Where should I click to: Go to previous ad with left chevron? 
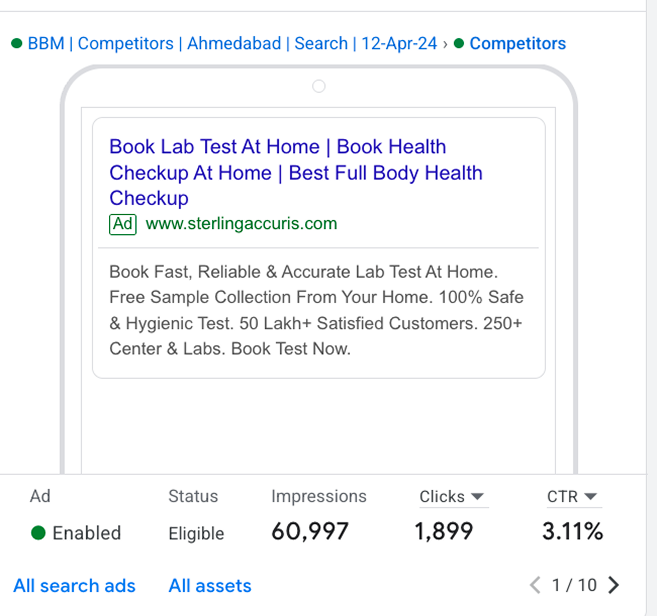tap(535, 585)
